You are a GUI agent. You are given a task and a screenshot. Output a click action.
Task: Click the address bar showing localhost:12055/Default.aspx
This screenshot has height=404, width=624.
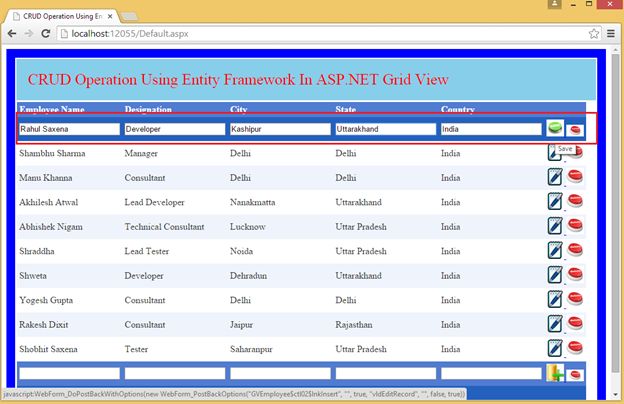322,33
